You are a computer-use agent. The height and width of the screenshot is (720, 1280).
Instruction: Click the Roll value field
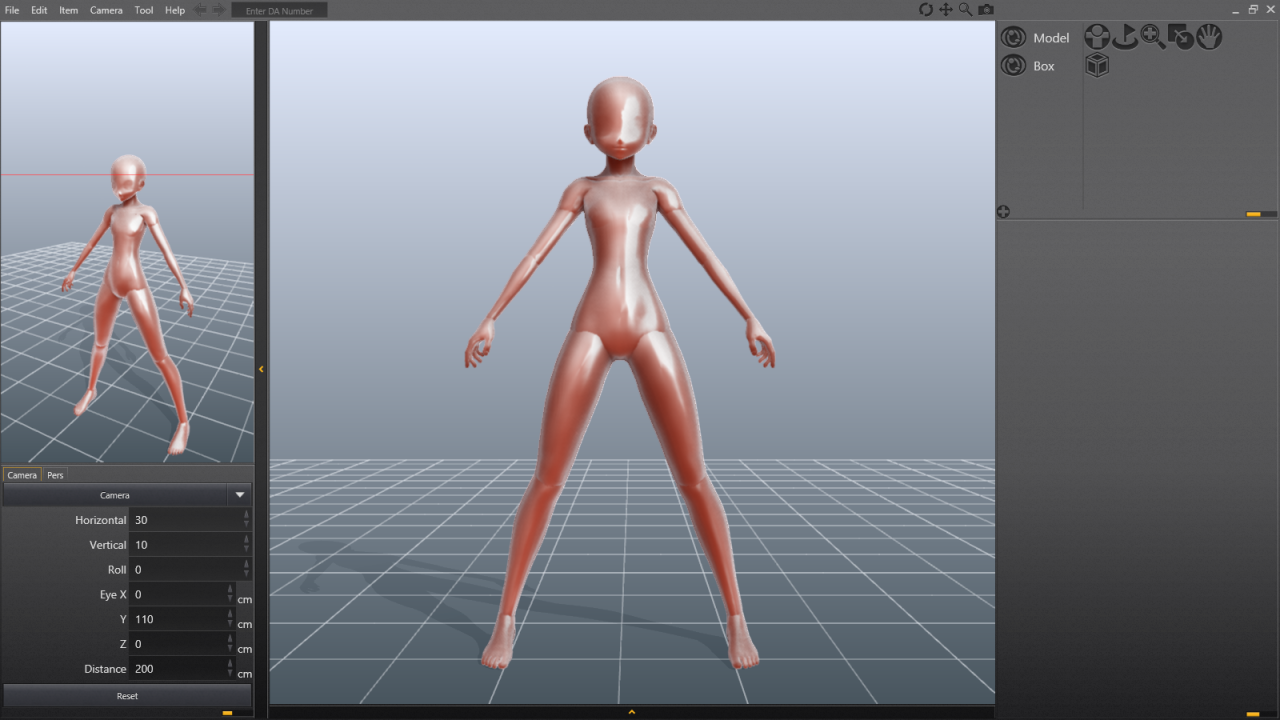[x=185, y=570]
